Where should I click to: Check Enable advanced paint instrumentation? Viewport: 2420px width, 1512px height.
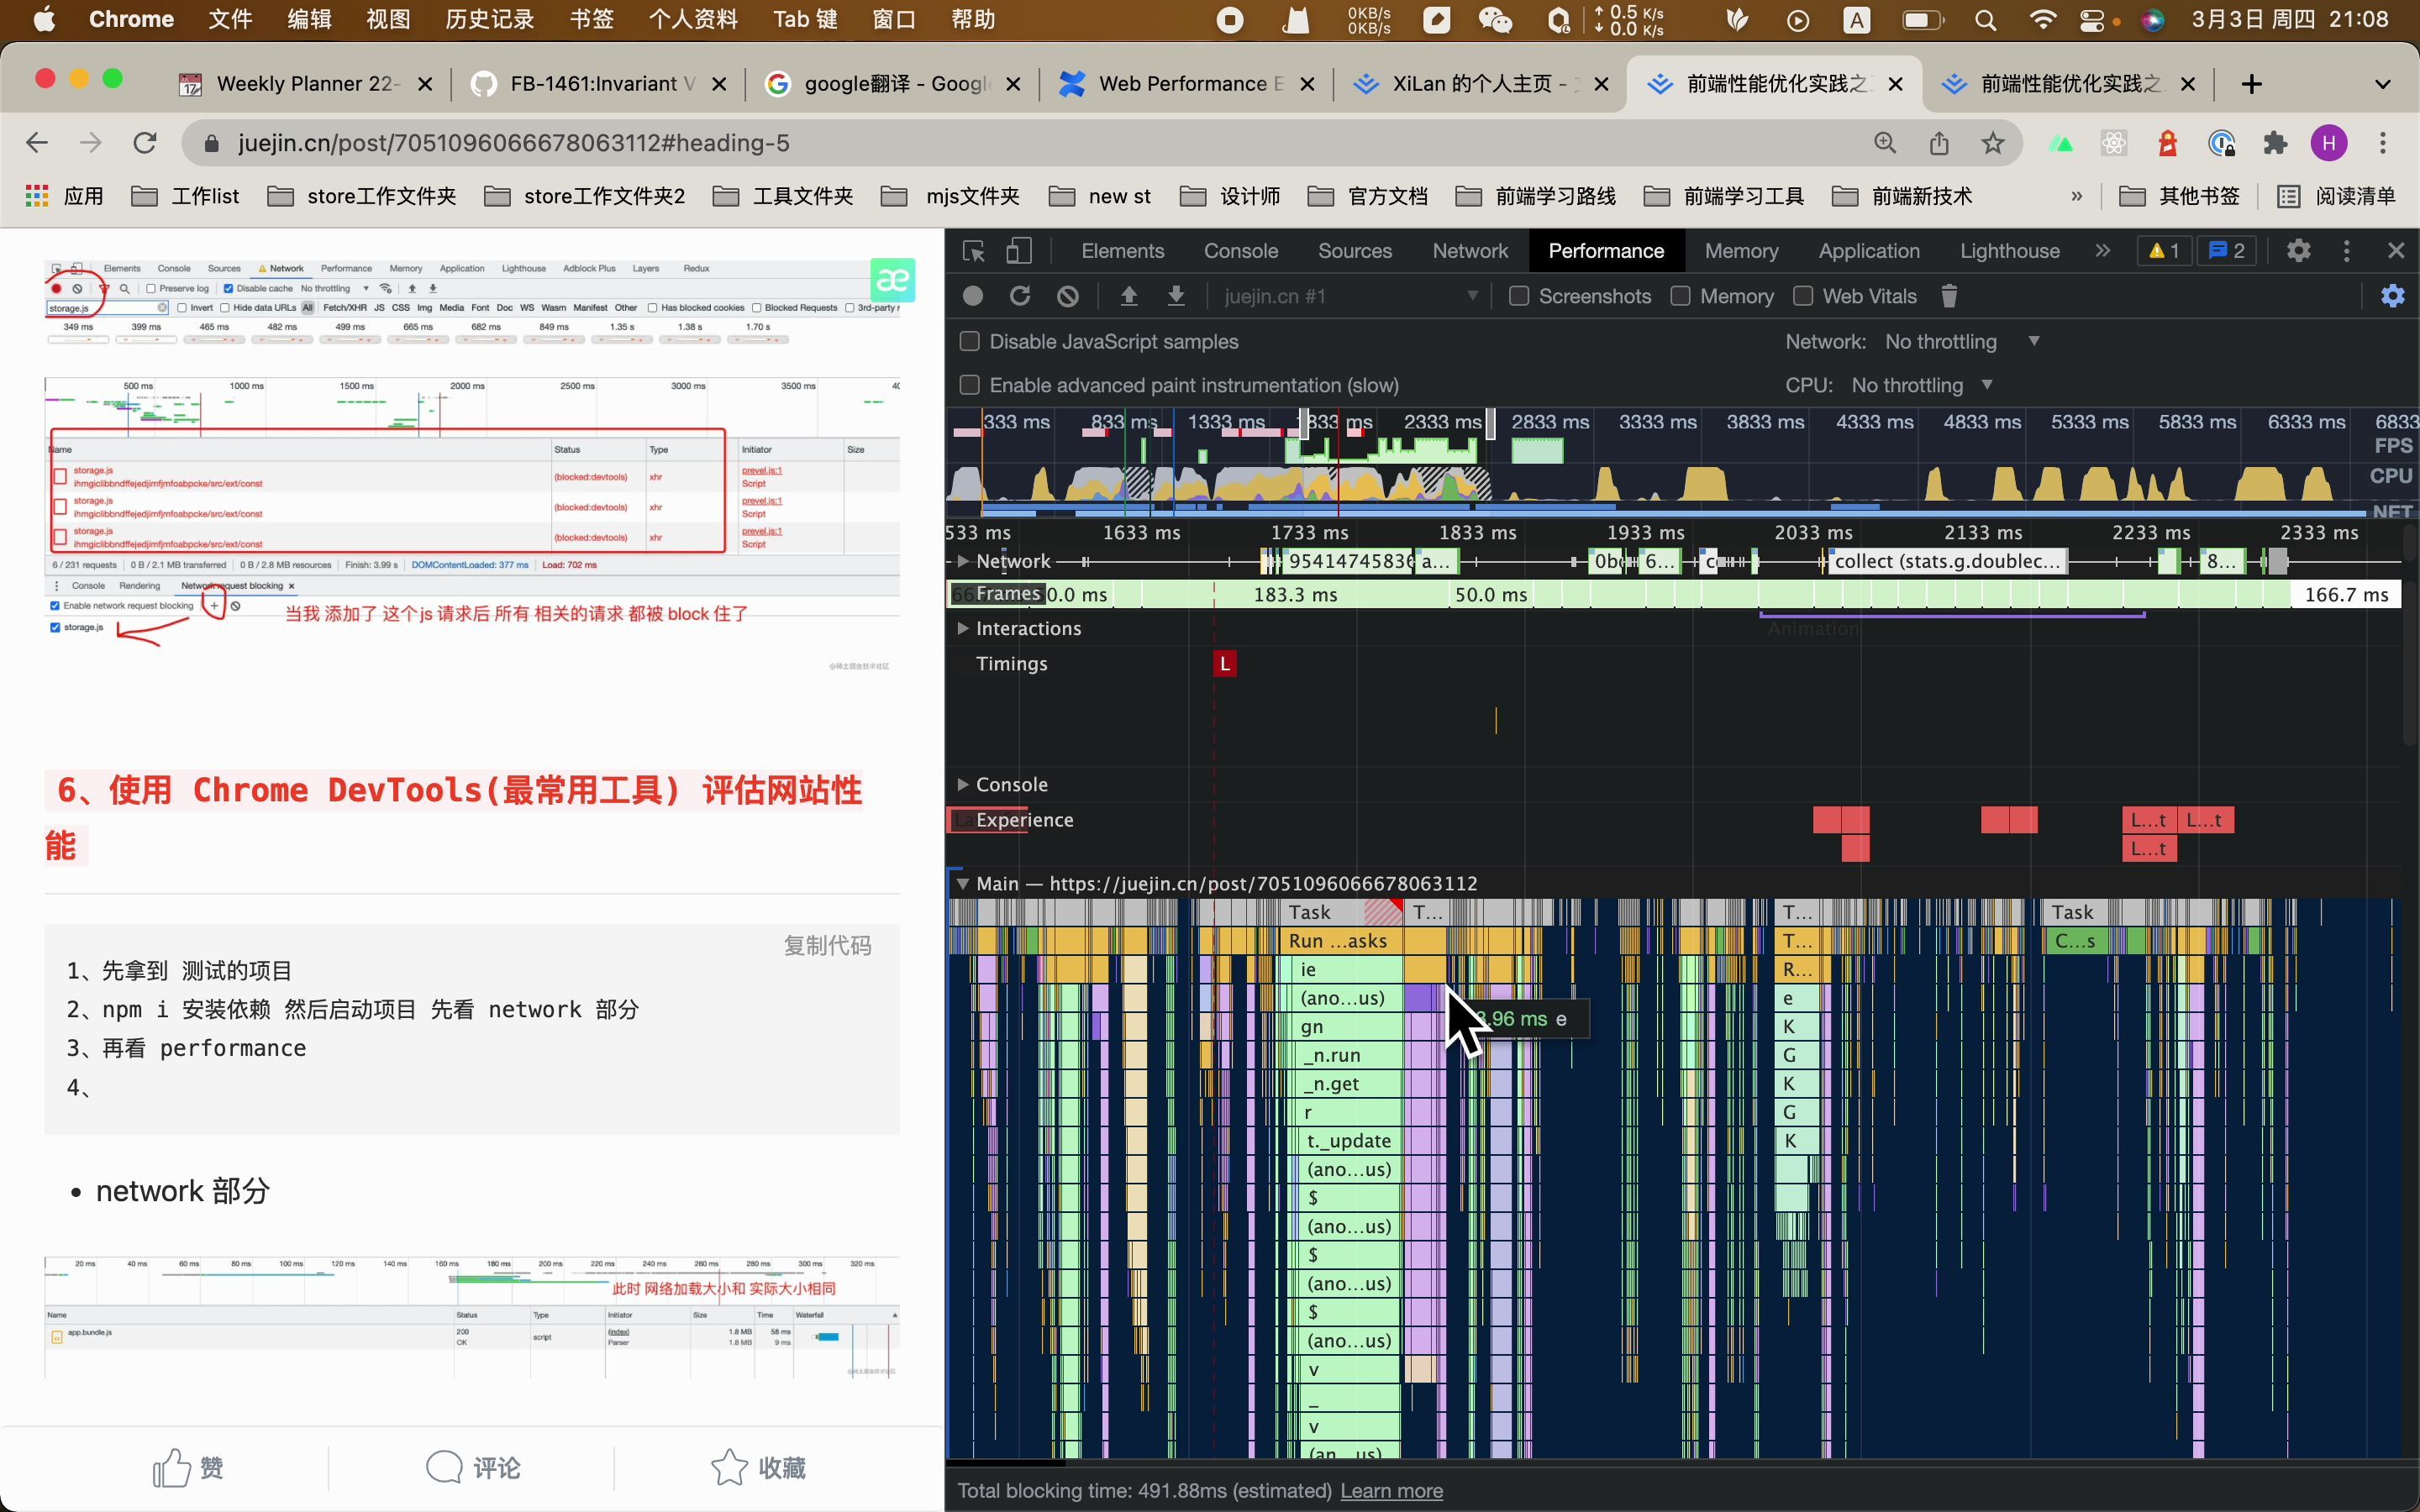click(x=969, y=385)
